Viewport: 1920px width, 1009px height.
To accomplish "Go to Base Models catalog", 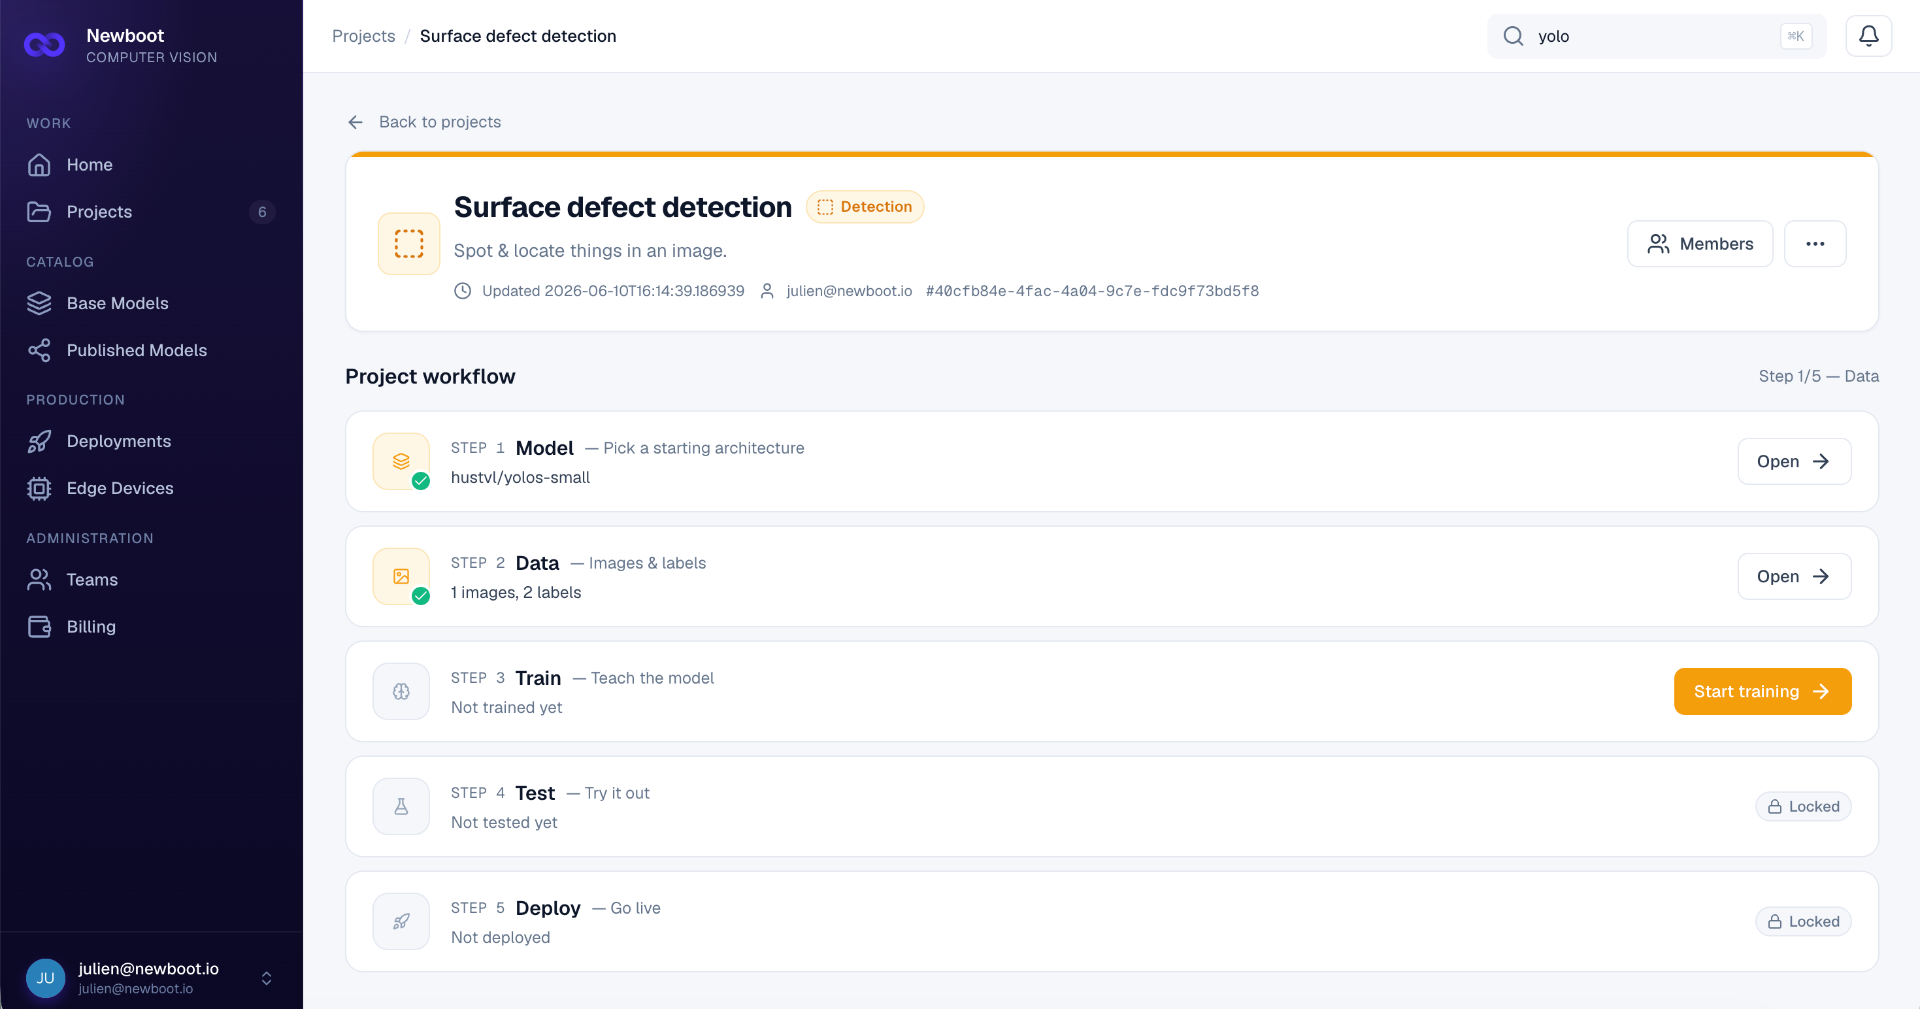I will 151,303.
